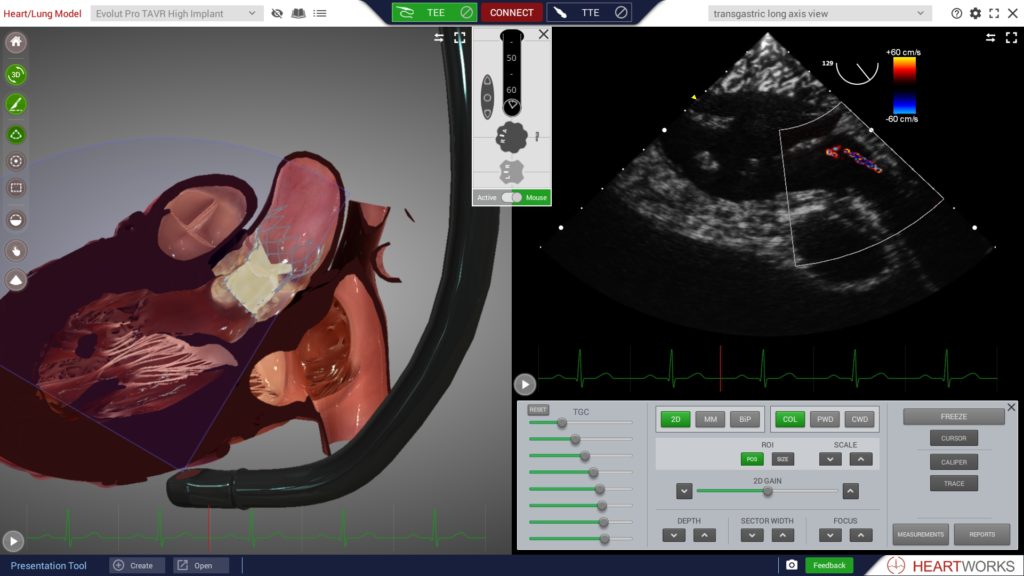Increase SCALE with the up arrow
The height and width of the screenshot is (576, 1024).
pyautogui.click(x=861, y=459)
